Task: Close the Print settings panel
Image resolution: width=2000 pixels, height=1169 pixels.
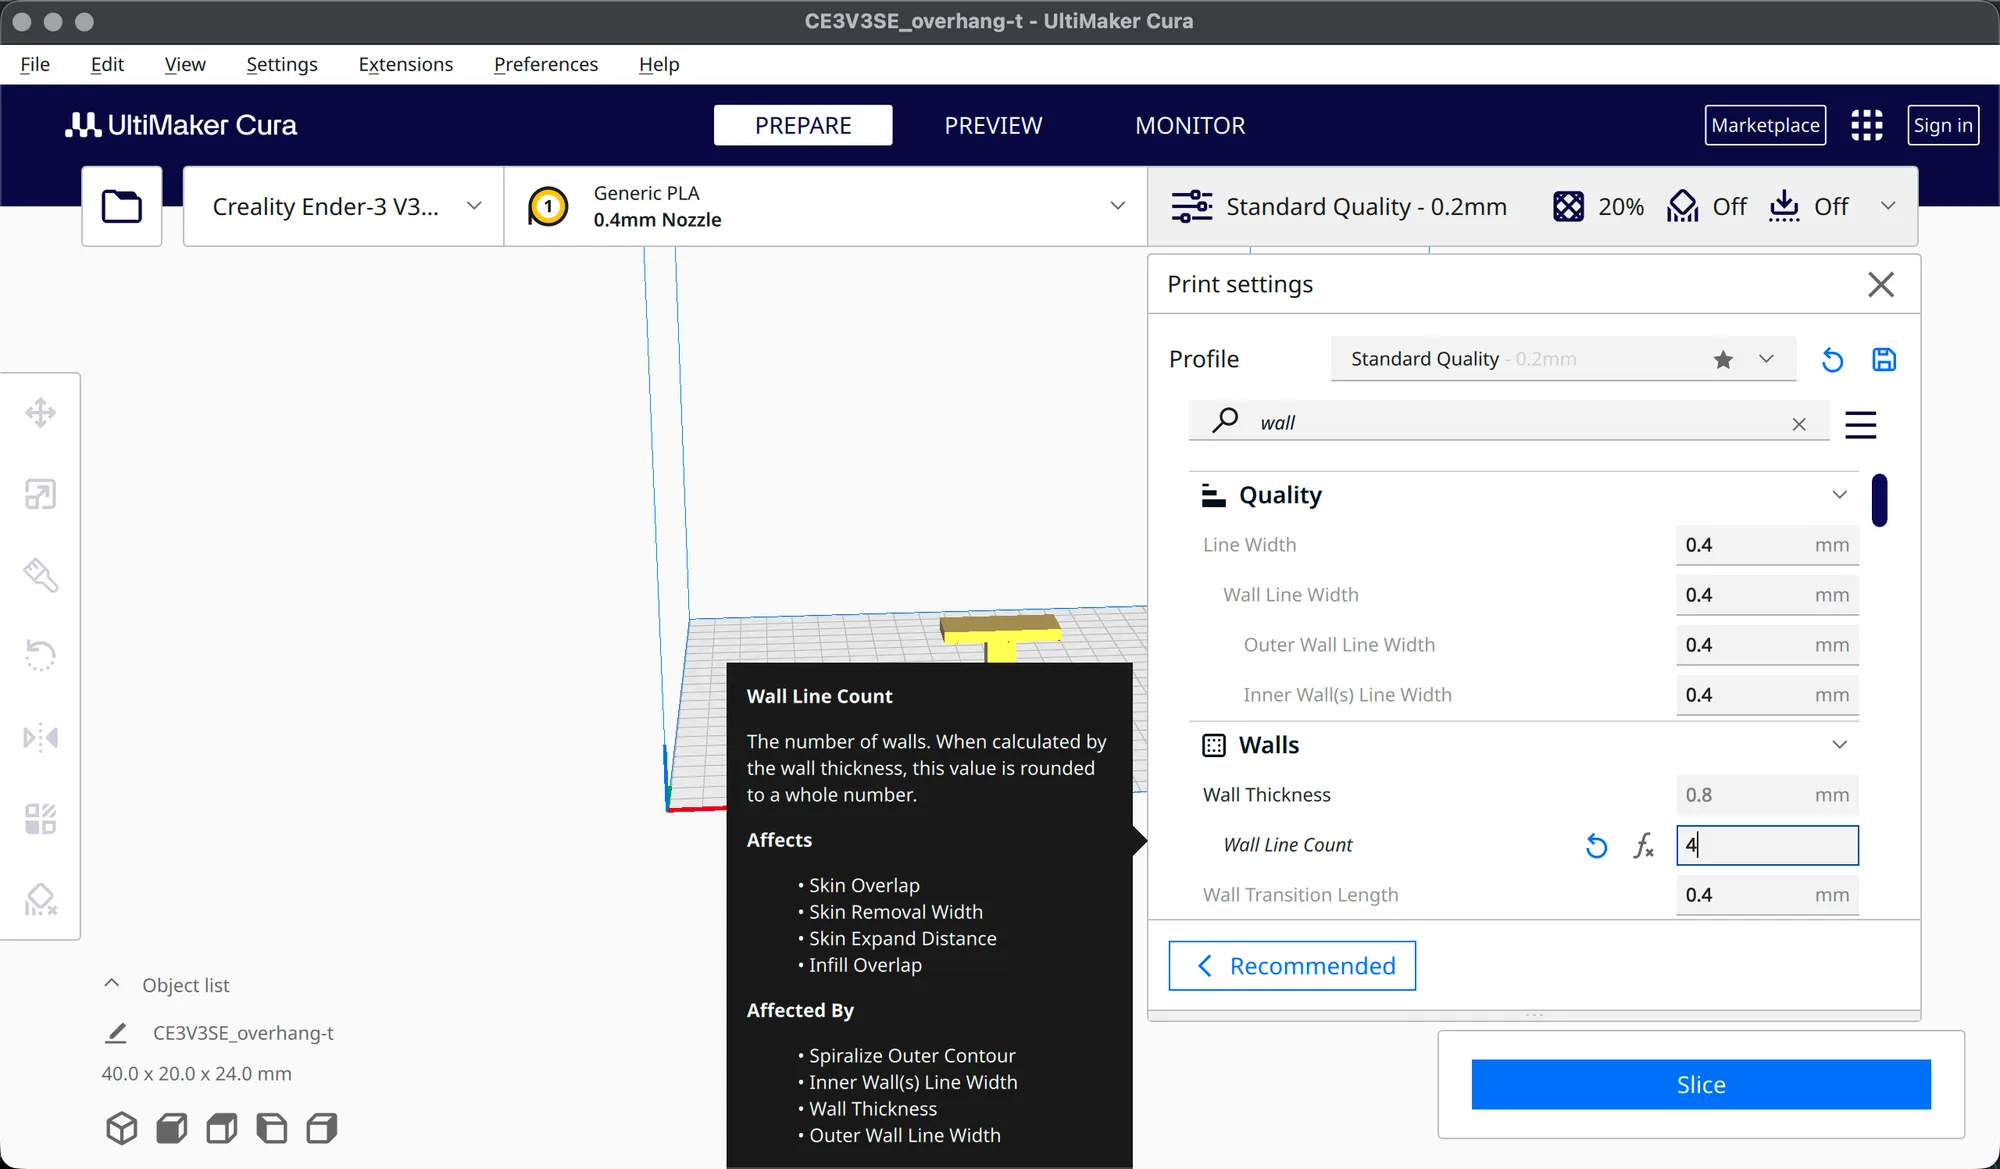Action: tap(1881, 284)
